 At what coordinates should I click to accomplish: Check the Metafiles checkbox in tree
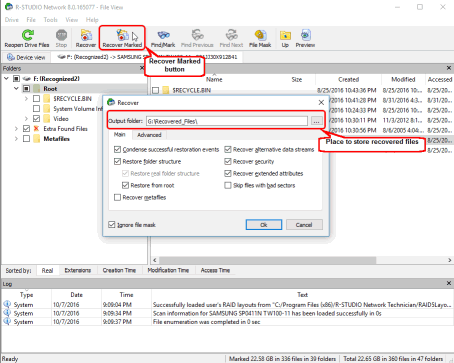tap(27, 139)
